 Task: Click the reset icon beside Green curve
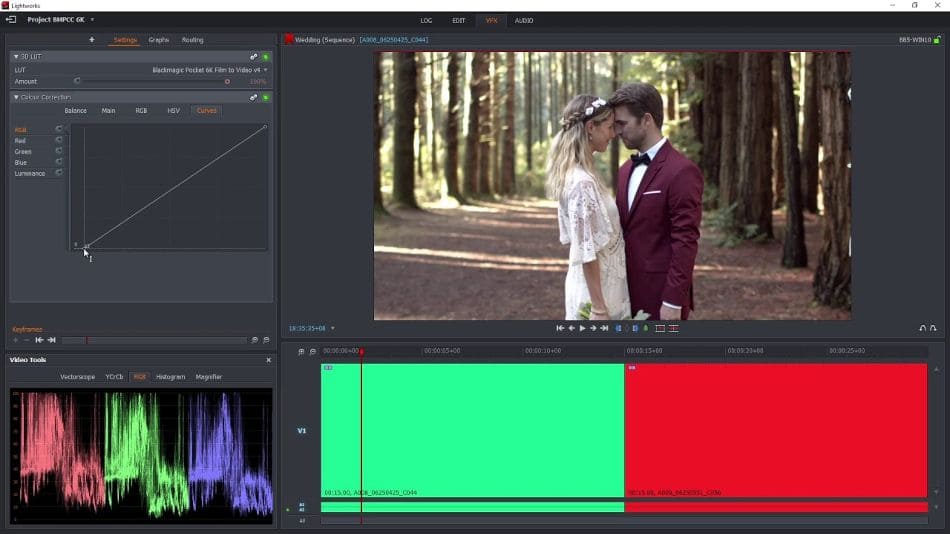coord(59,151)
